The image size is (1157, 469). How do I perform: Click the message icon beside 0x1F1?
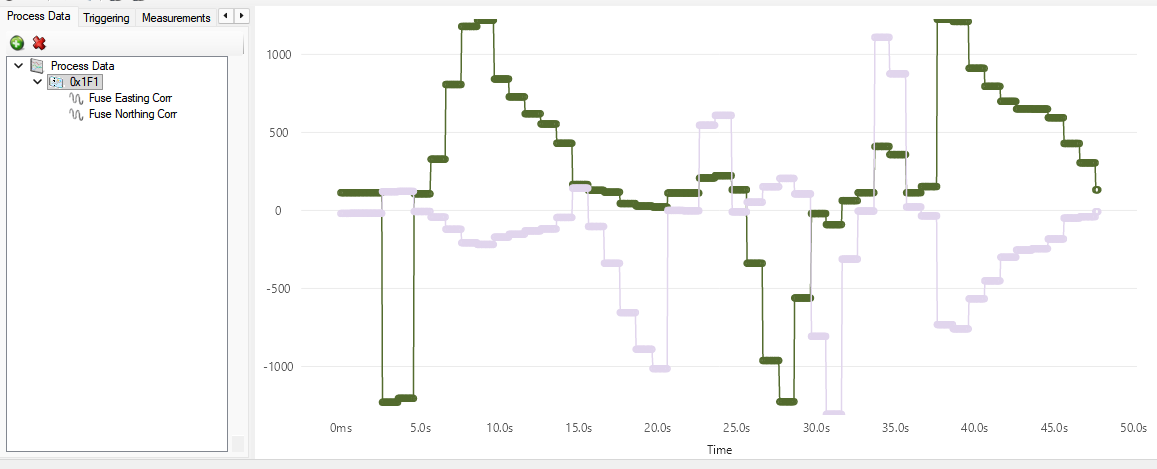coord(56,82)
